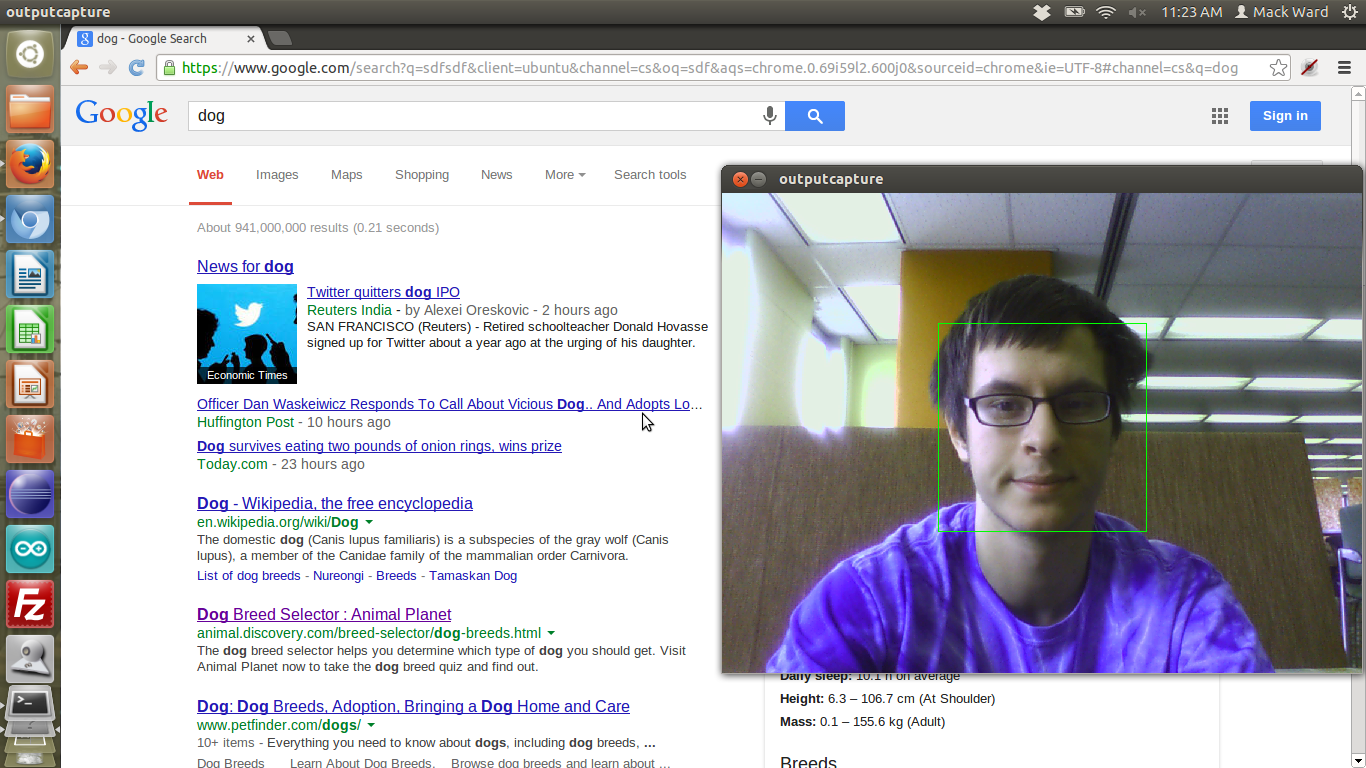
Task: Click the outputcapture window title bar
Action: (x=1042, y=179)
